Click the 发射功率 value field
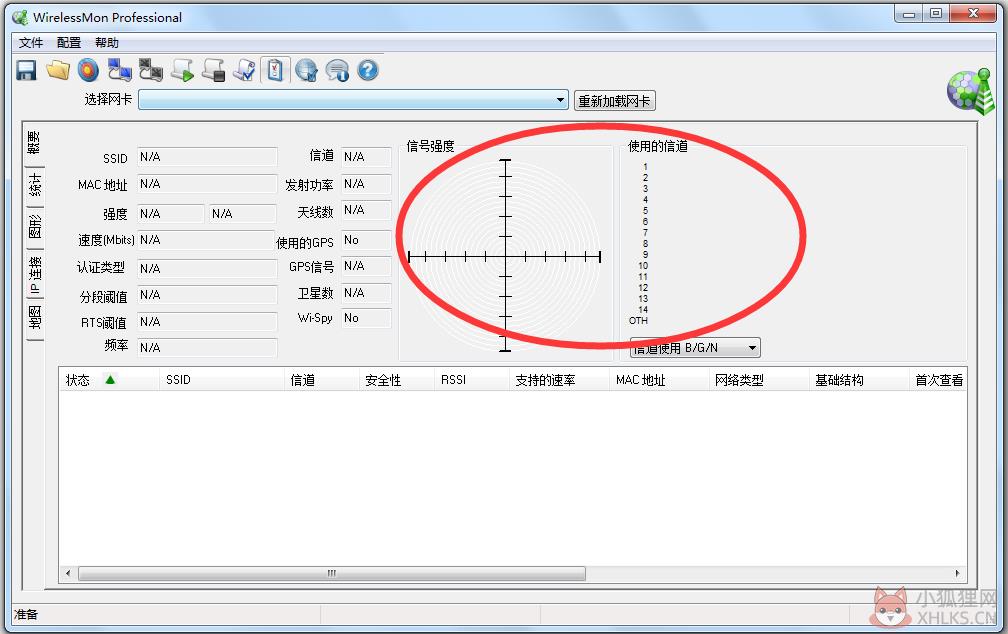This screenshot has height=634, width=1008. pyautogui.click(x=366, y=185)
